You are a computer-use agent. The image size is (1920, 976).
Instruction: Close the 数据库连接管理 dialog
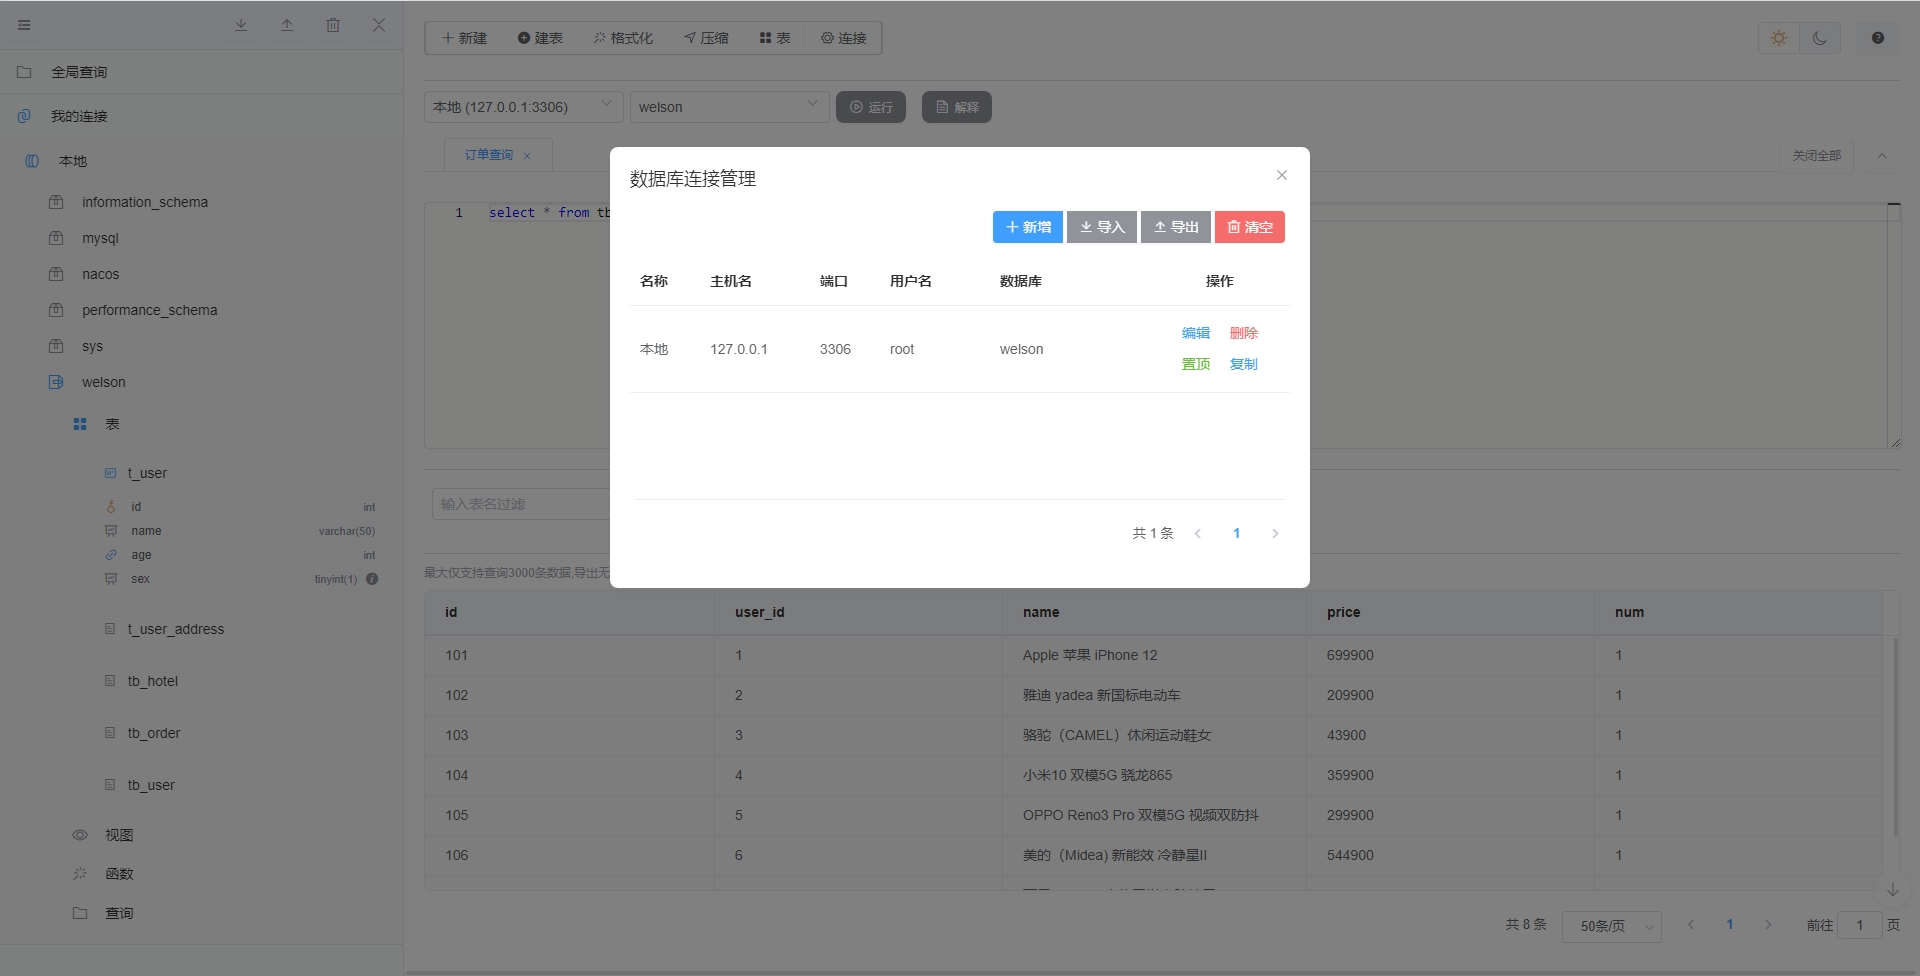[x=1282, y=175]
